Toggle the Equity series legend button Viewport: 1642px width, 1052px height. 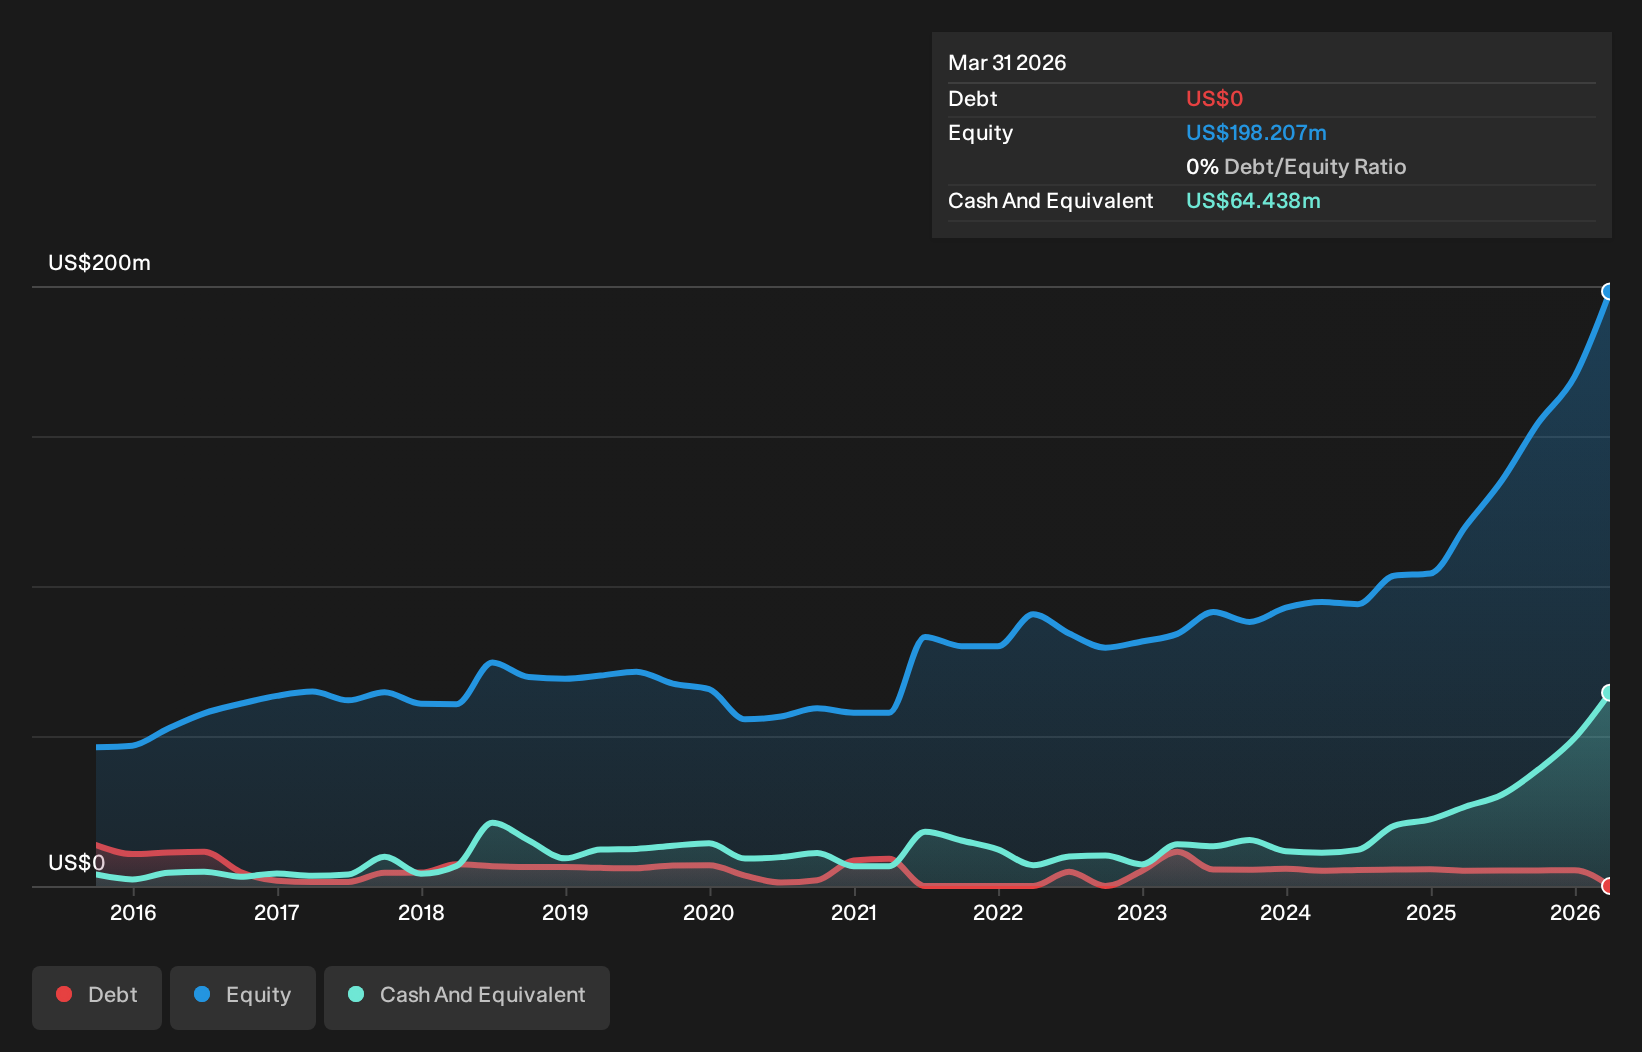(243, 997)
